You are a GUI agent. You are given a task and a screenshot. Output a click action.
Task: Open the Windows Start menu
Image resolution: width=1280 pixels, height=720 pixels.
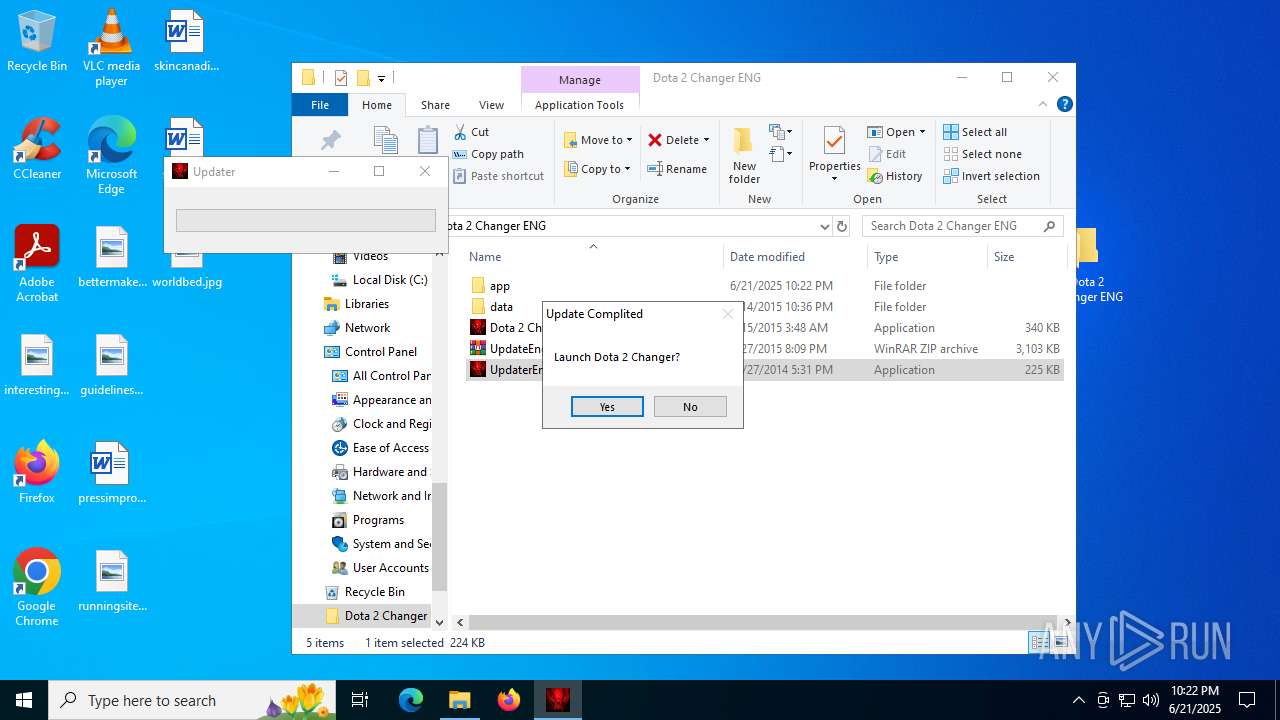click(x=24, y=700)
